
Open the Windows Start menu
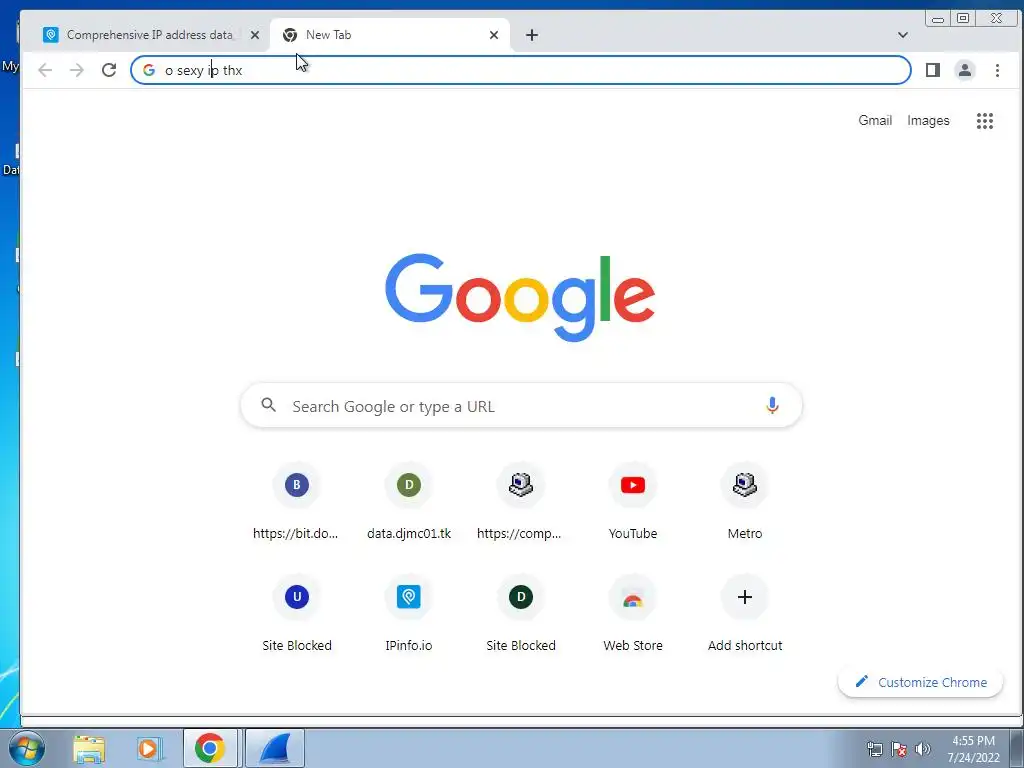point(26,748)
